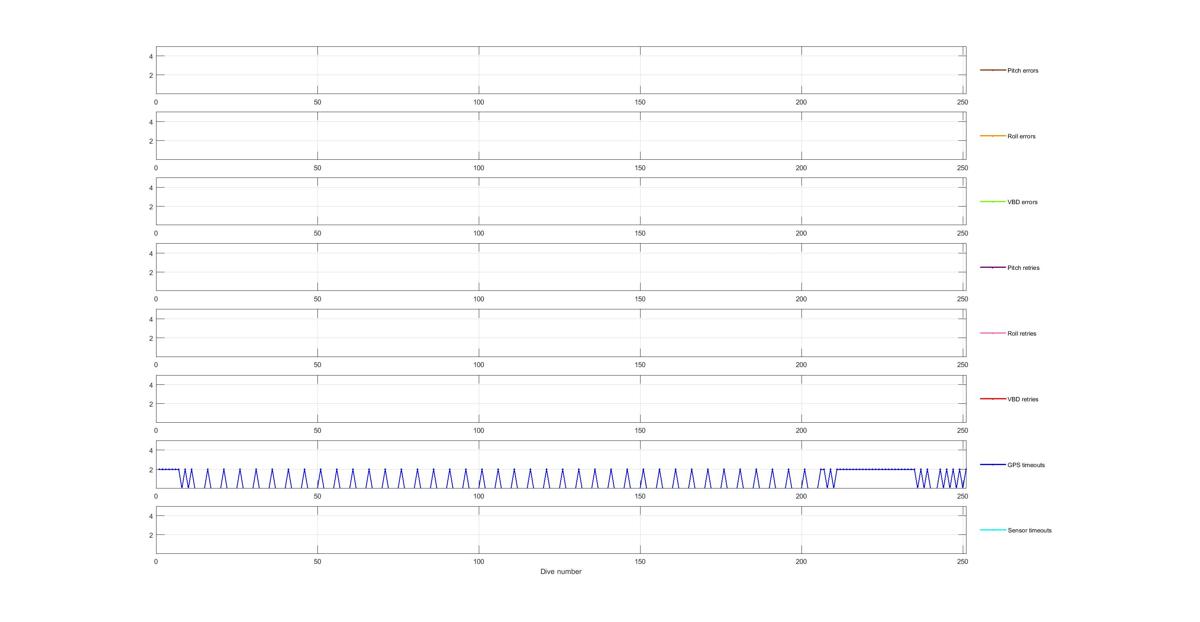Click the 'Sensor timeouts' legend label
The height and width of the screenshot is (622, 1200).
[x=1029, y=530]
